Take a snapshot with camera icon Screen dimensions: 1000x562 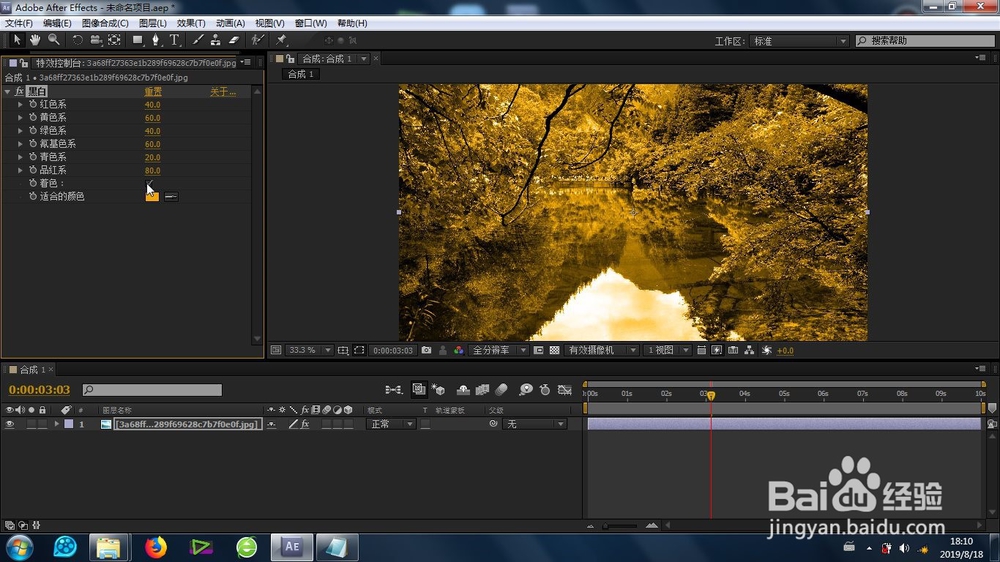426,350
